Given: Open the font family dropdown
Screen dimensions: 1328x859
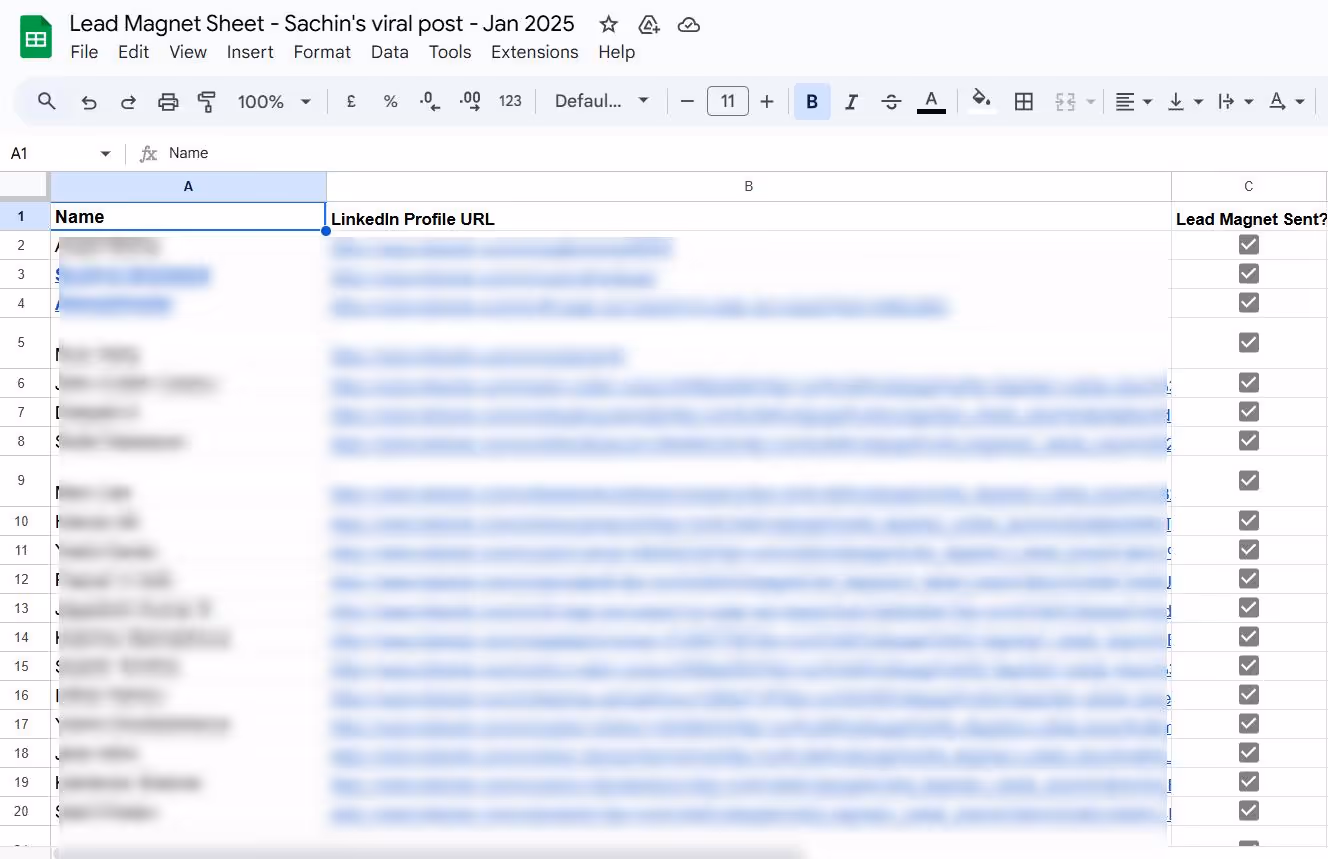Looking at the screenshot, I should pos(600,101).
